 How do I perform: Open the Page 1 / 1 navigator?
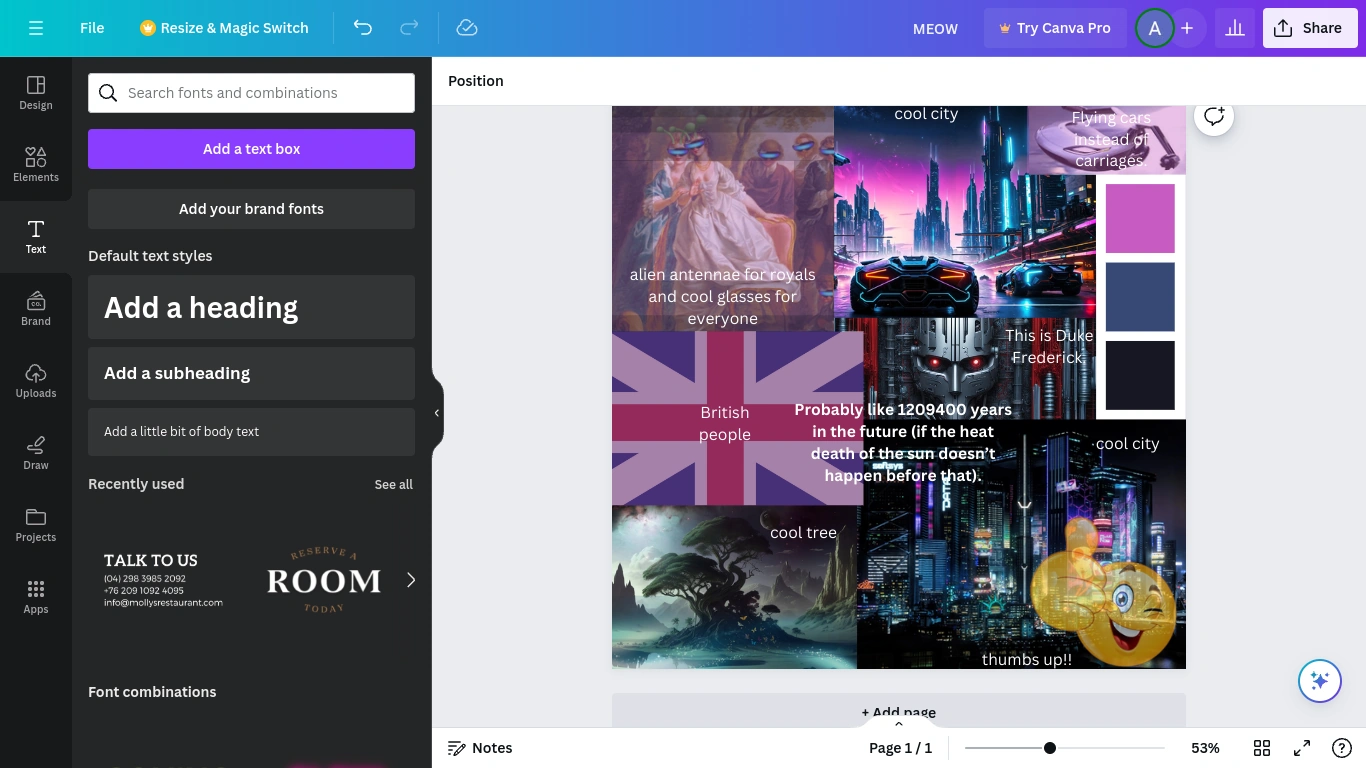(899, 747)
